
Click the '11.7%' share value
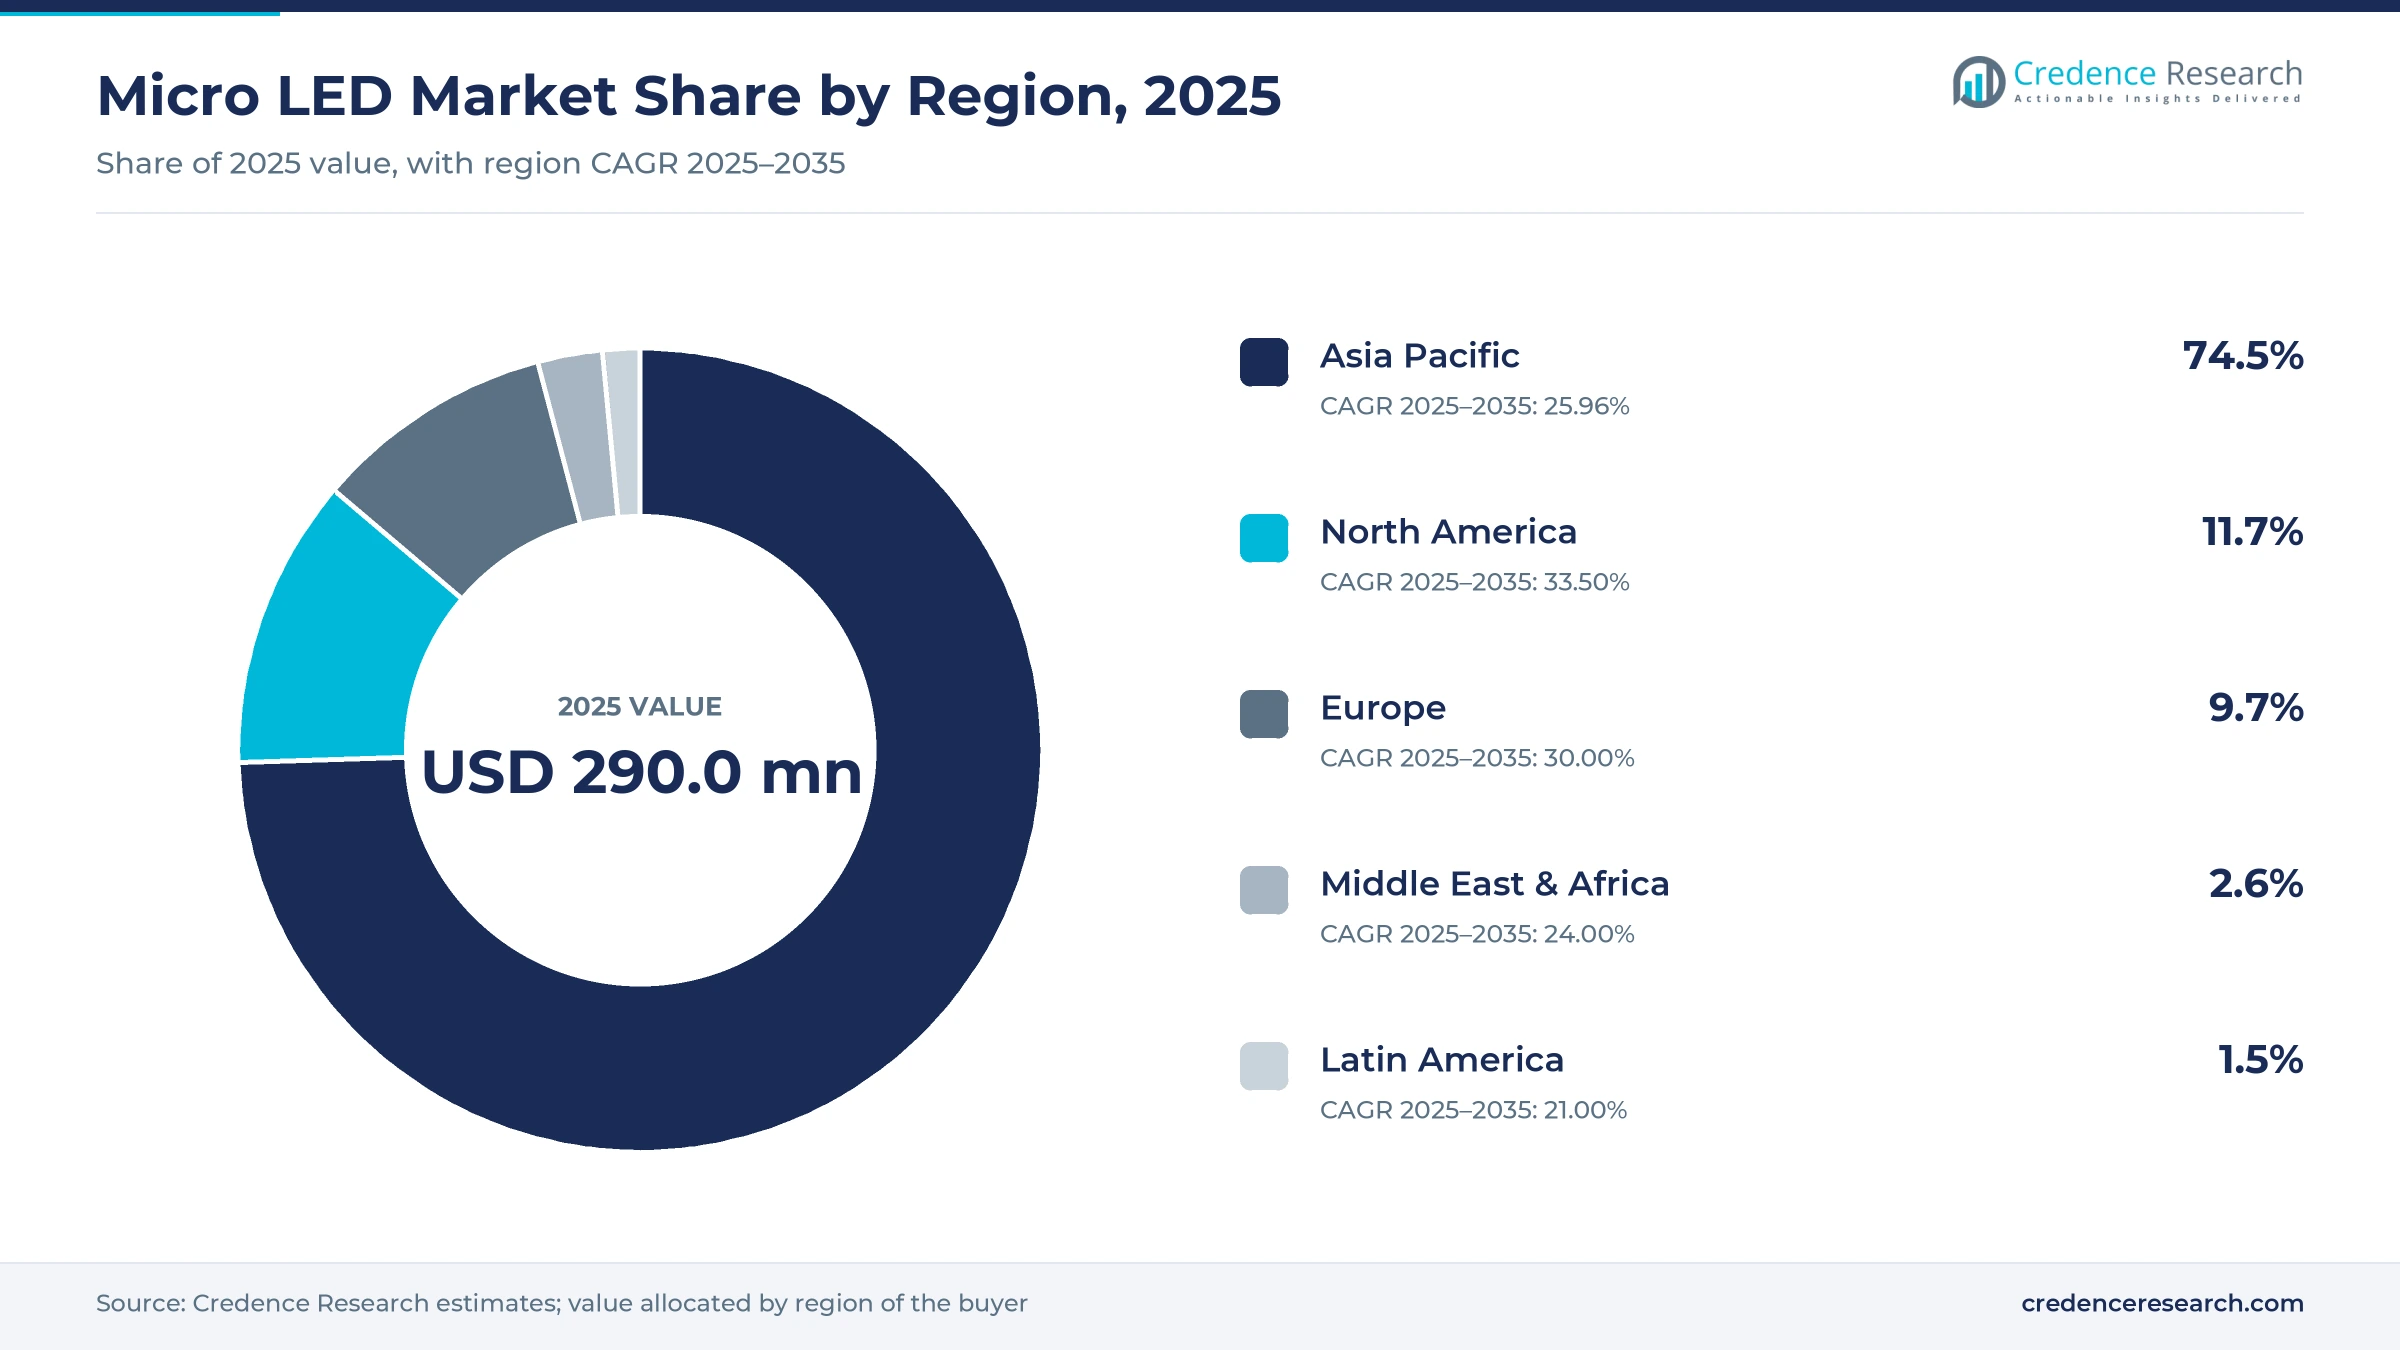click(2252, 532)
